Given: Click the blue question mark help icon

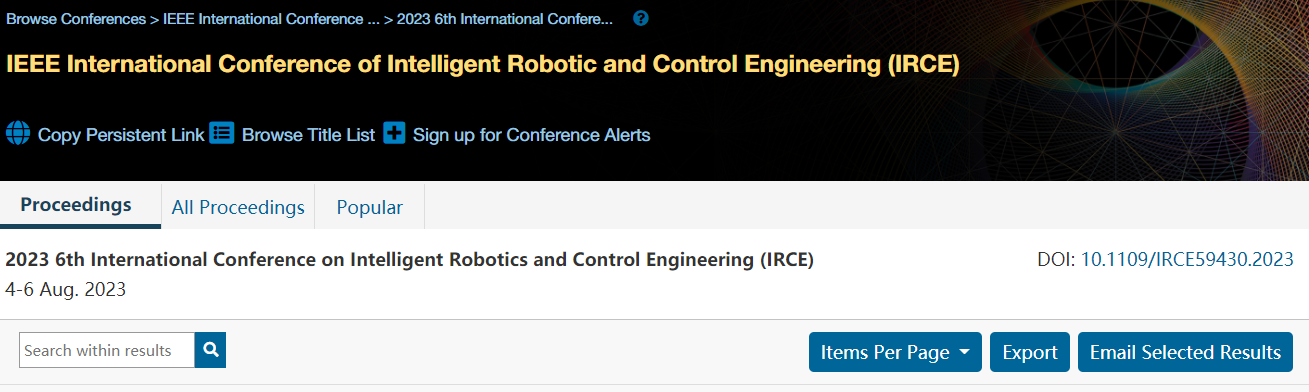Looking at the screenshot, I should 641,18.
